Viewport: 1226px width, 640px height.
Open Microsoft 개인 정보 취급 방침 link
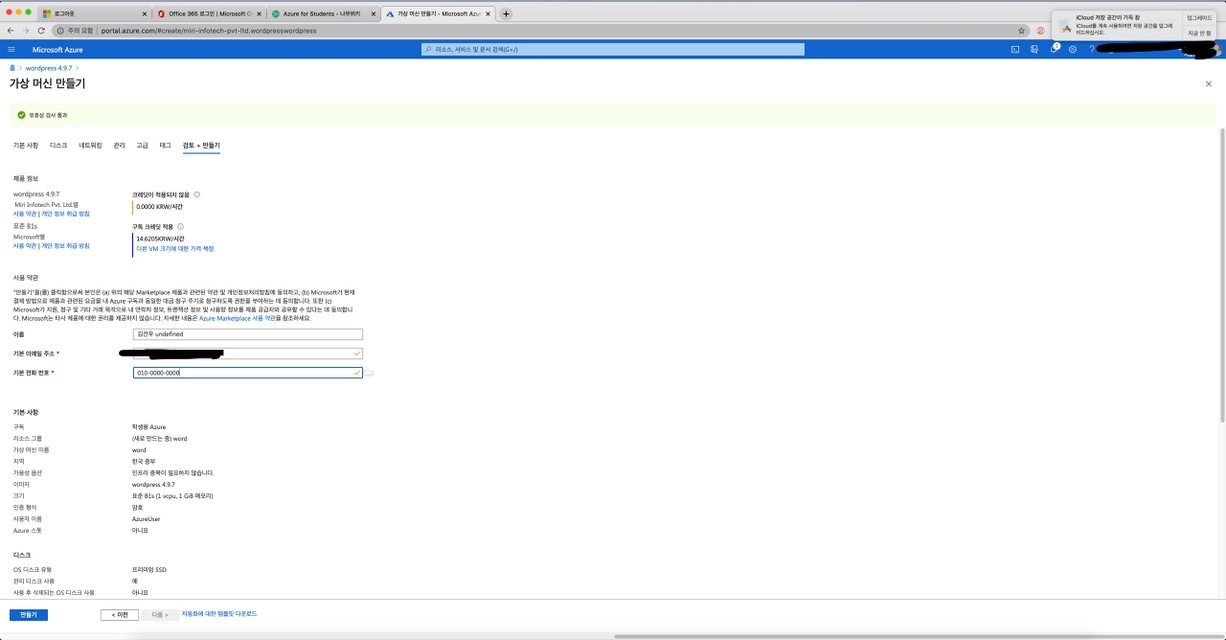65,246
